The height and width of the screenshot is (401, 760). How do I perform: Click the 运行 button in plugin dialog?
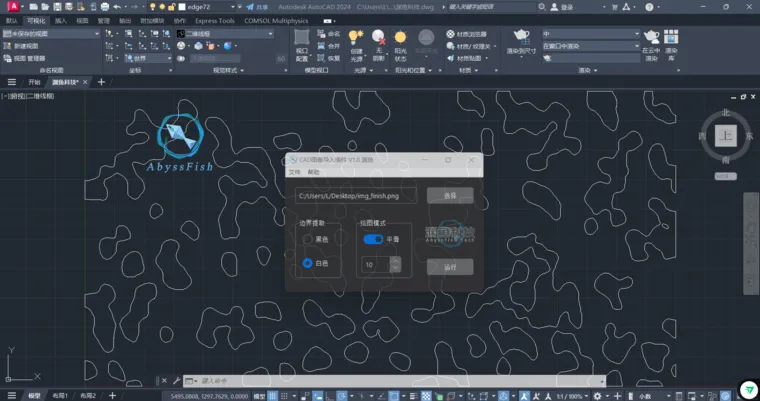tap(450, 267)
